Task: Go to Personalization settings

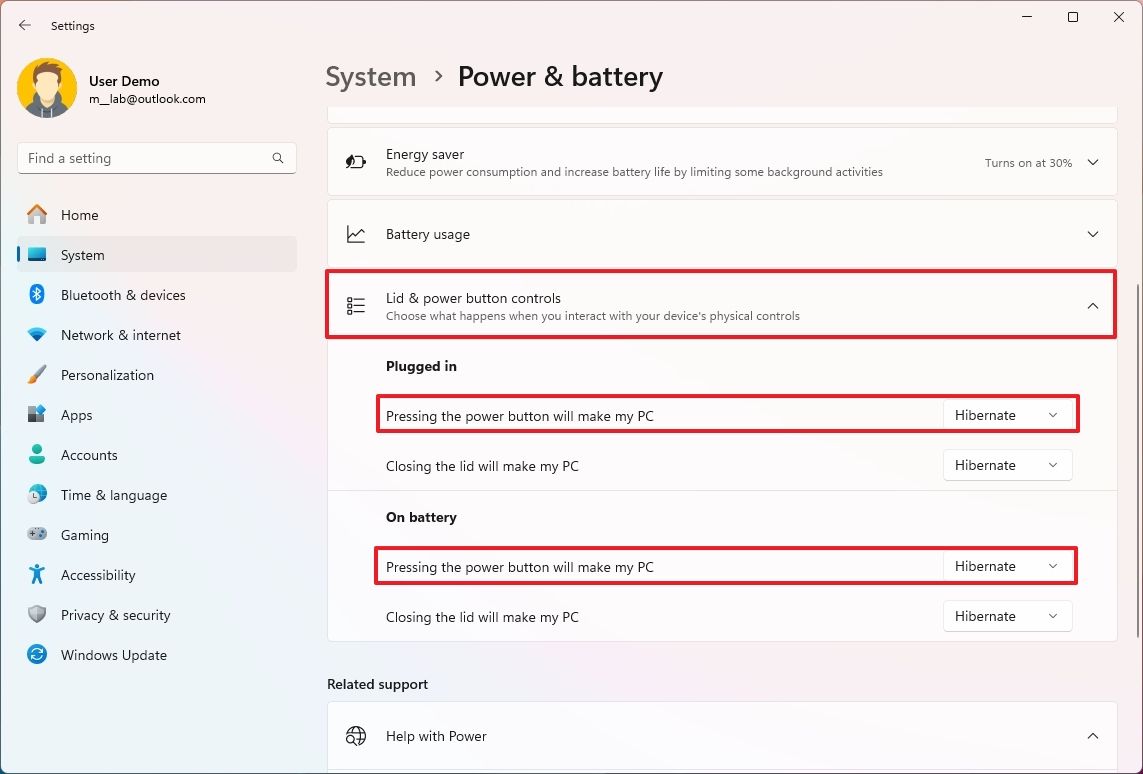Action: pyautogui.click(x=107, y=374)
